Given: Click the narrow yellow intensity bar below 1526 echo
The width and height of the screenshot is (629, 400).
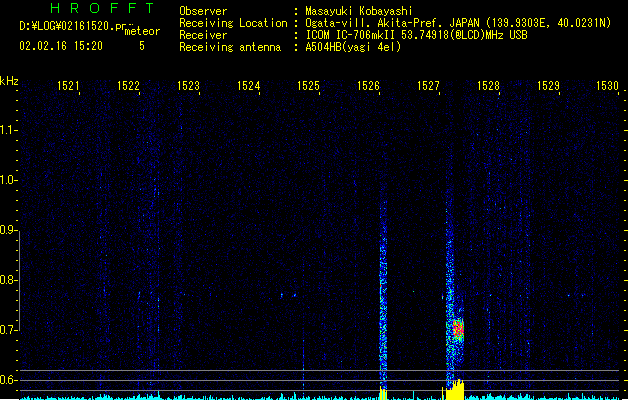Looking at the screenshot, I should tap(383, 393).
